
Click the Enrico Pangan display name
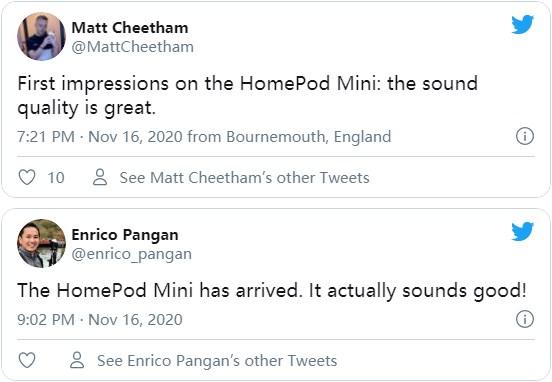point(125,235)
